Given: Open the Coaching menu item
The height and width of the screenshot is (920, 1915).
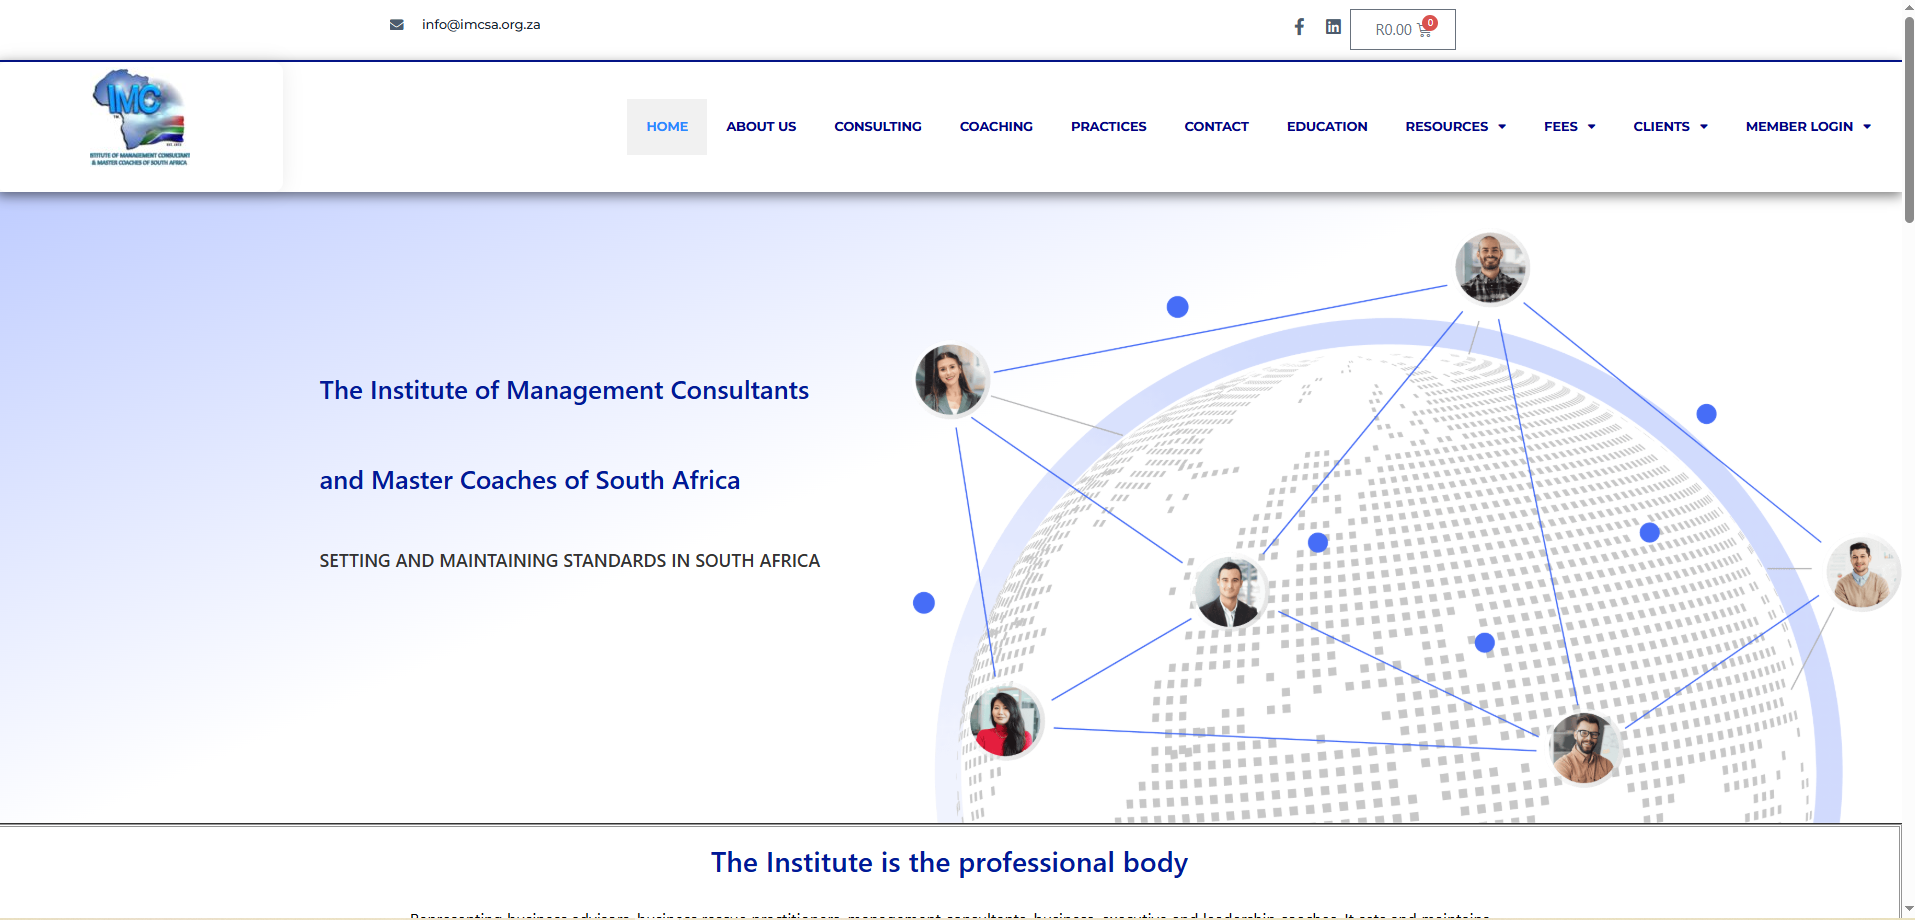Looking at the screenshot, I should click(996, 127).
